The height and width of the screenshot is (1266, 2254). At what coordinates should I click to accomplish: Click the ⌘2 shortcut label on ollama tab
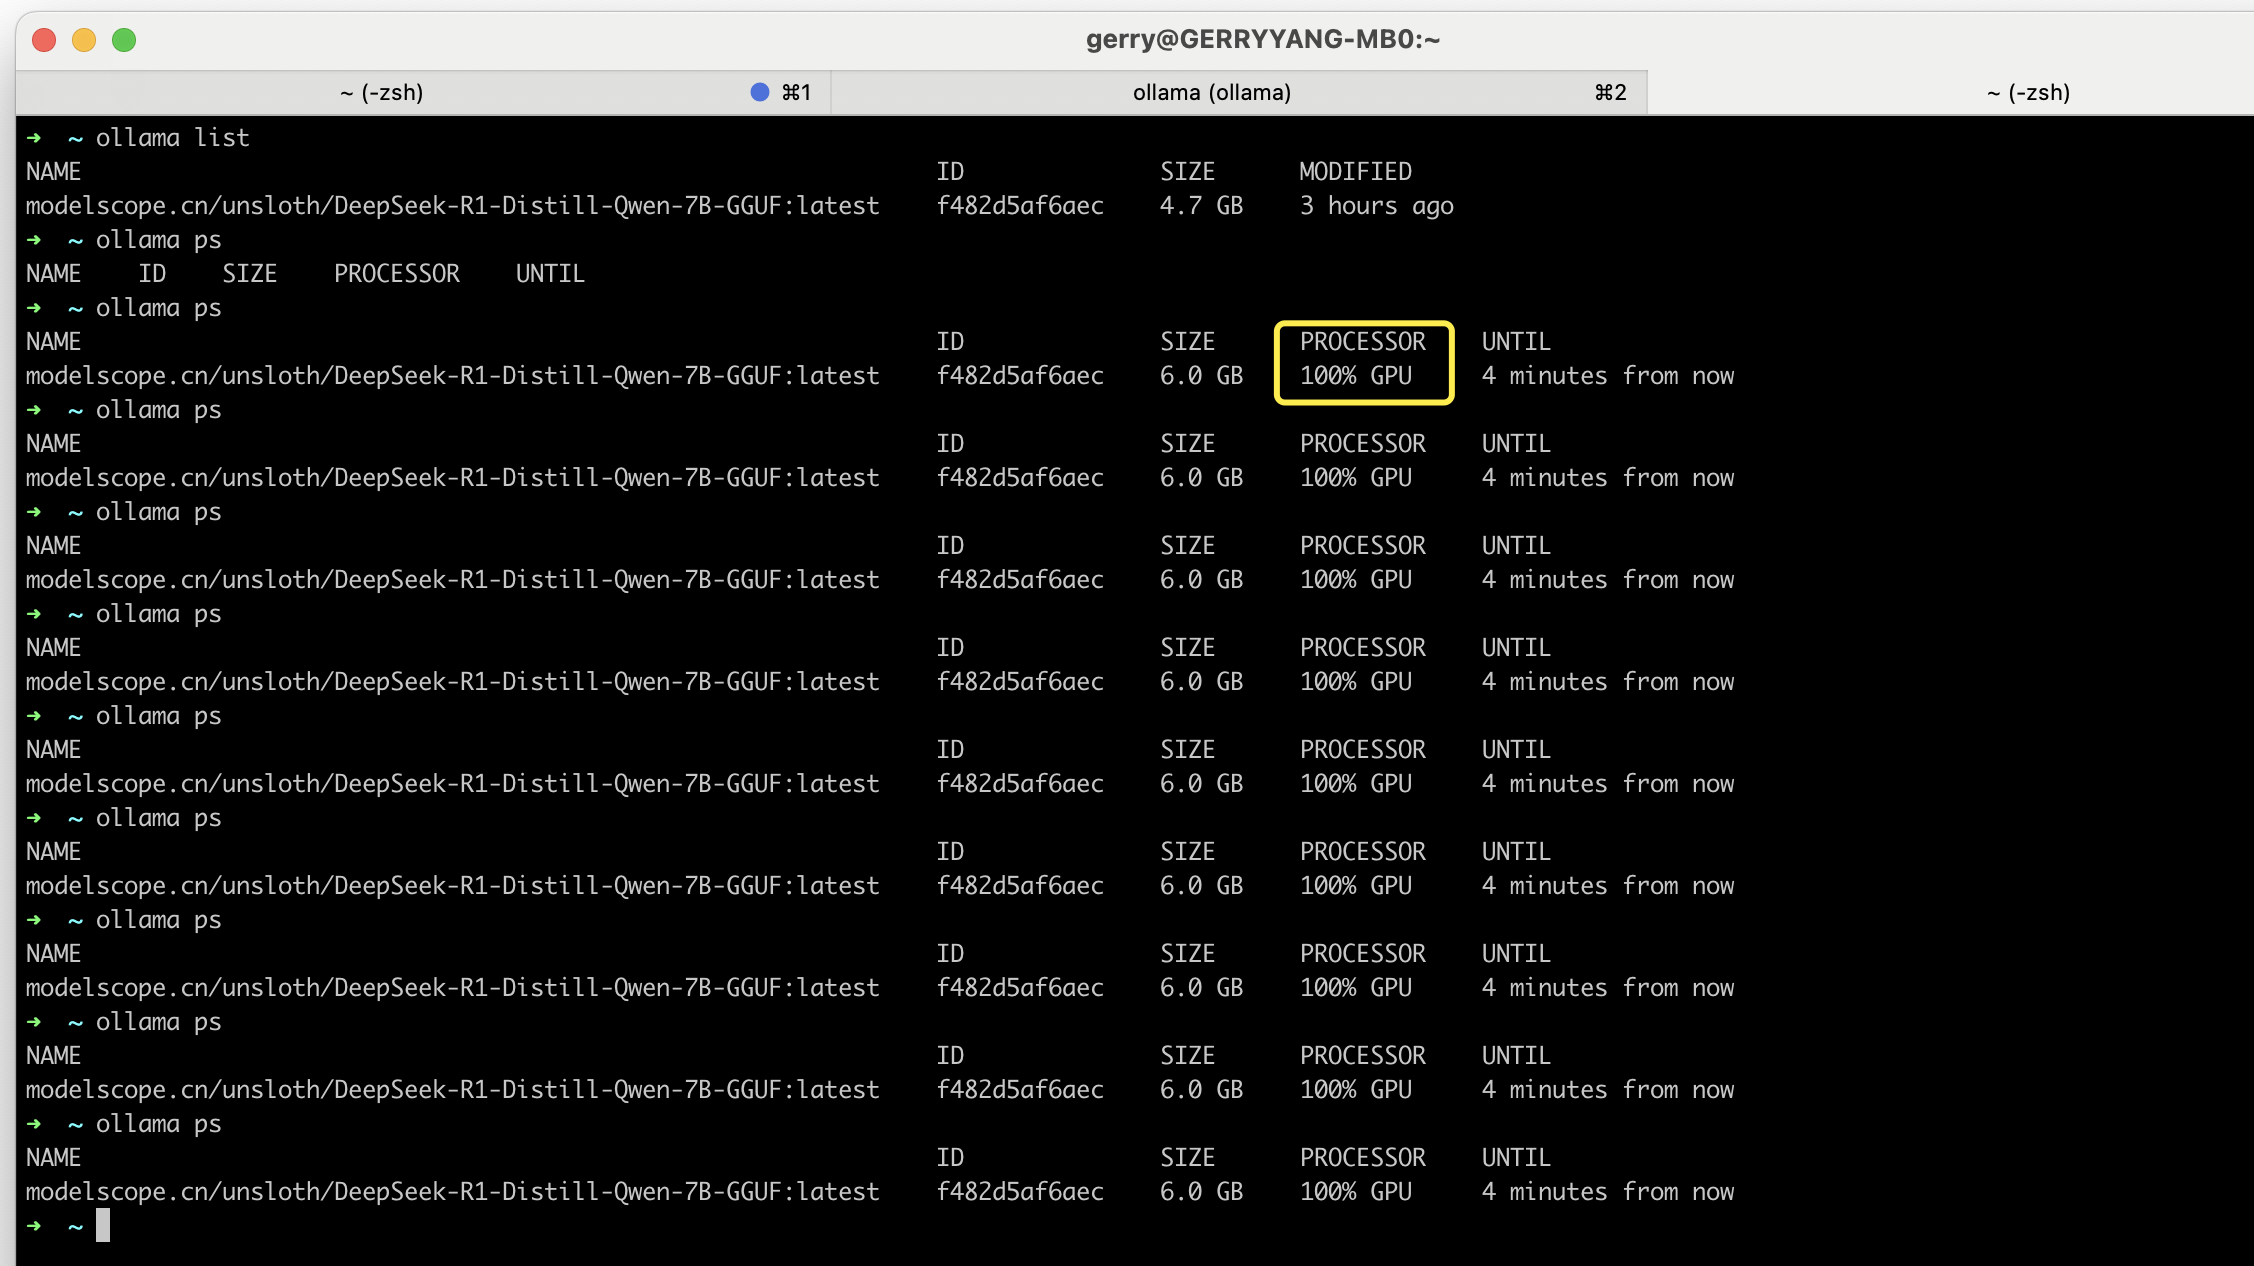tap(1610, 93)
